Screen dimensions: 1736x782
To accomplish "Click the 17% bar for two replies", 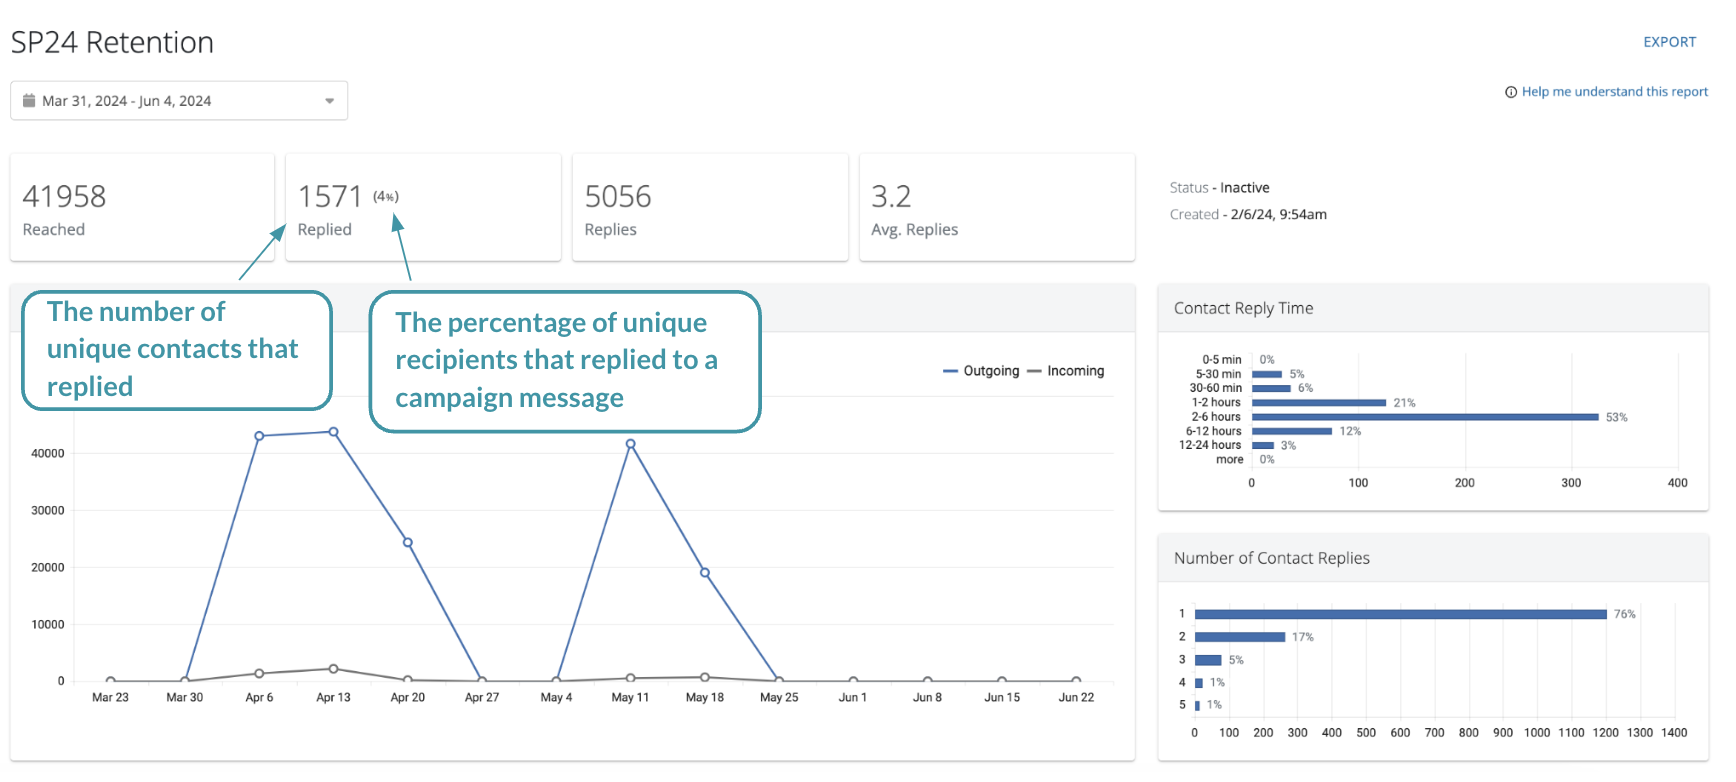I will pos(1239,637).
